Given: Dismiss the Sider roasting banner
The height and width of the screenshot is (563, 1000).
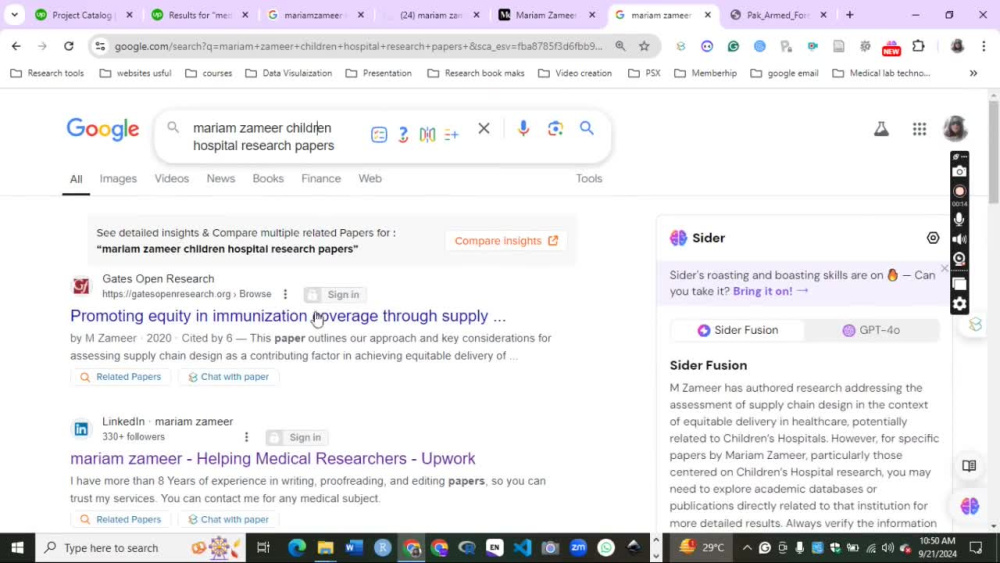Looking at the screenshot, I should tap(945, 268).
